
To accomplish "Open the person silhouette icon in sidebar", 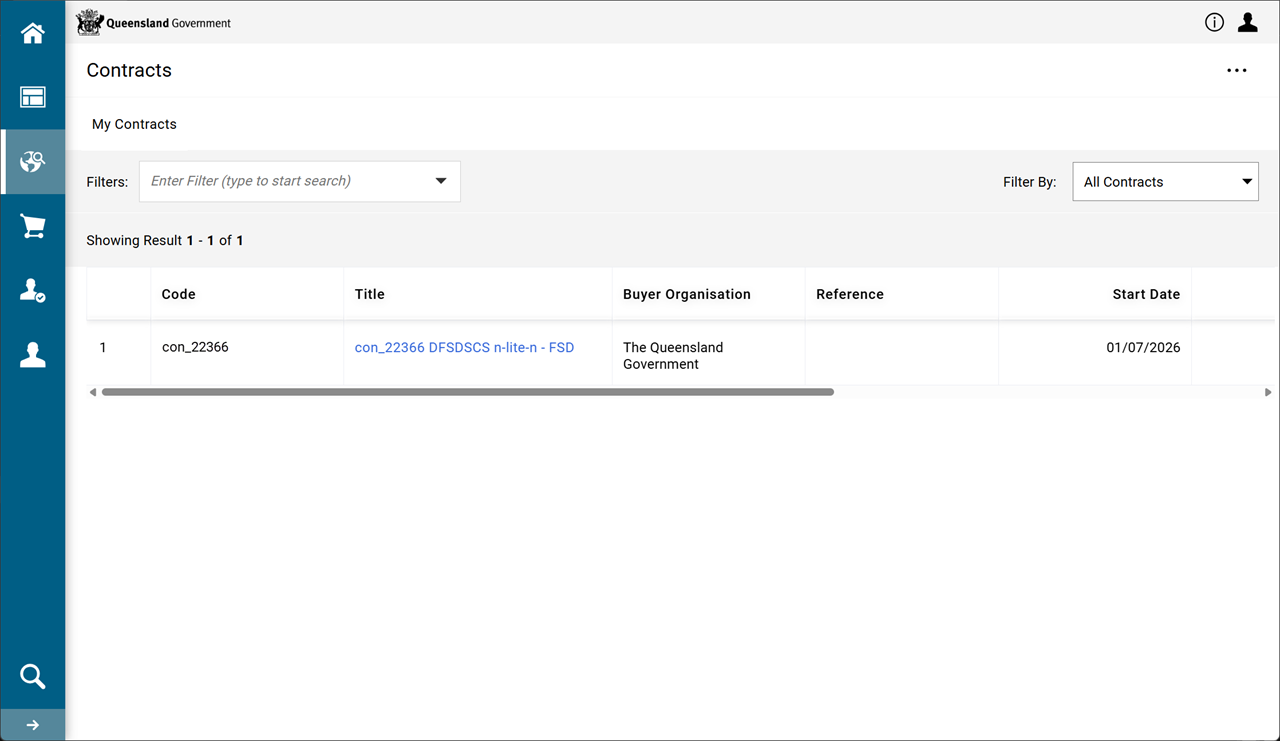I will click(33, 355).
